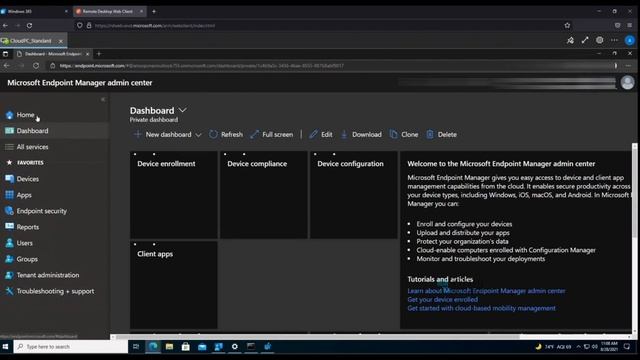Open Get started with cloud-based mobility link
Screen dimensions: 640x360
481,308
